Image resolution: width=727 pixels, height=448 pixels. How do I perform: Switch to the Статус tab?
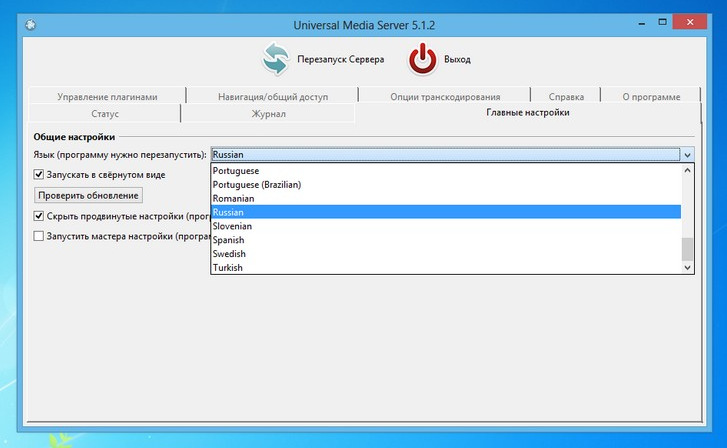click(105, 114)
